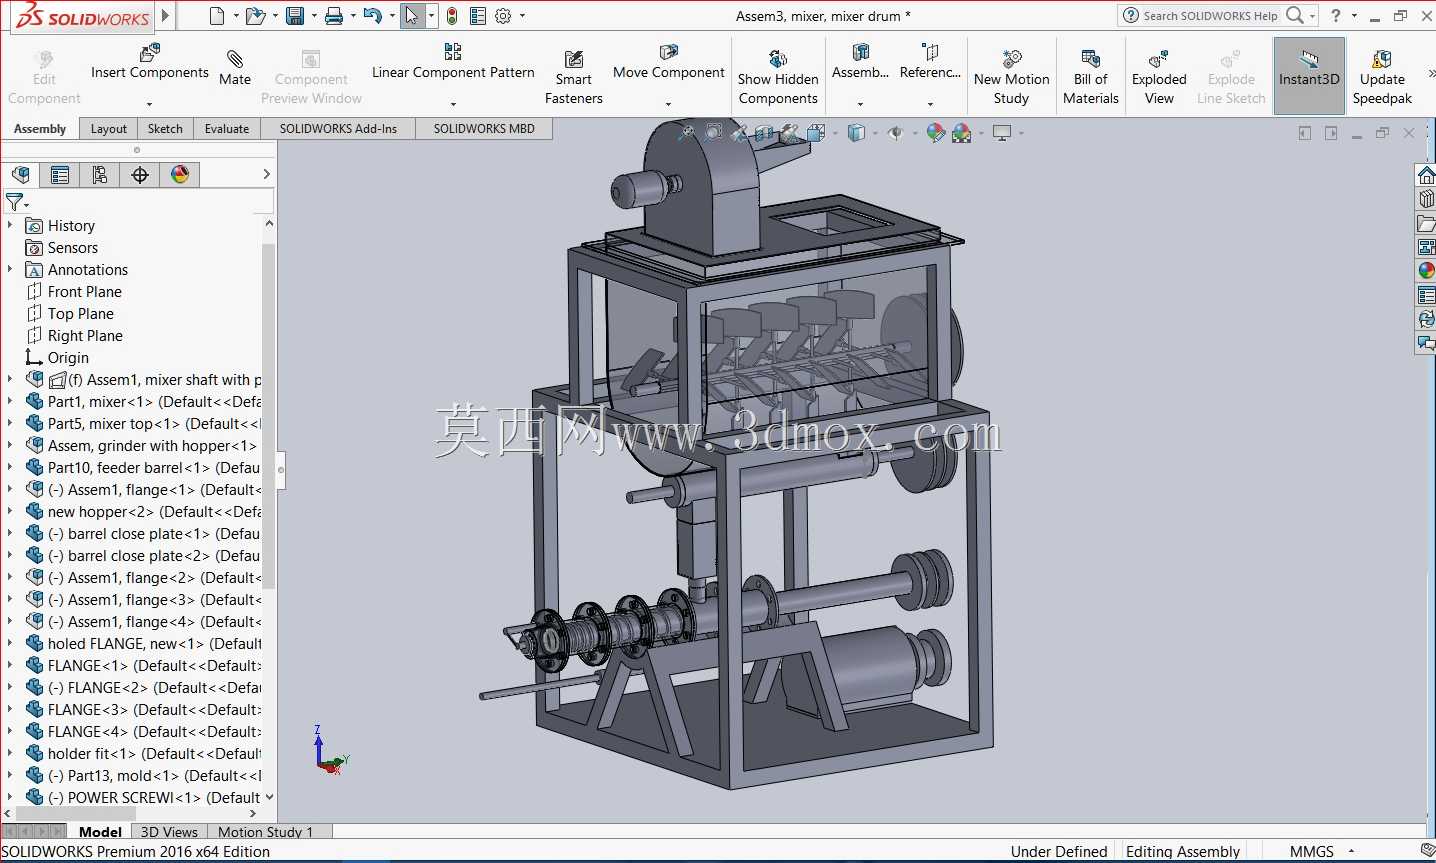1436x863 pixels.
Task: Click the Print icon in the quick toolbar
Action: 334,16
